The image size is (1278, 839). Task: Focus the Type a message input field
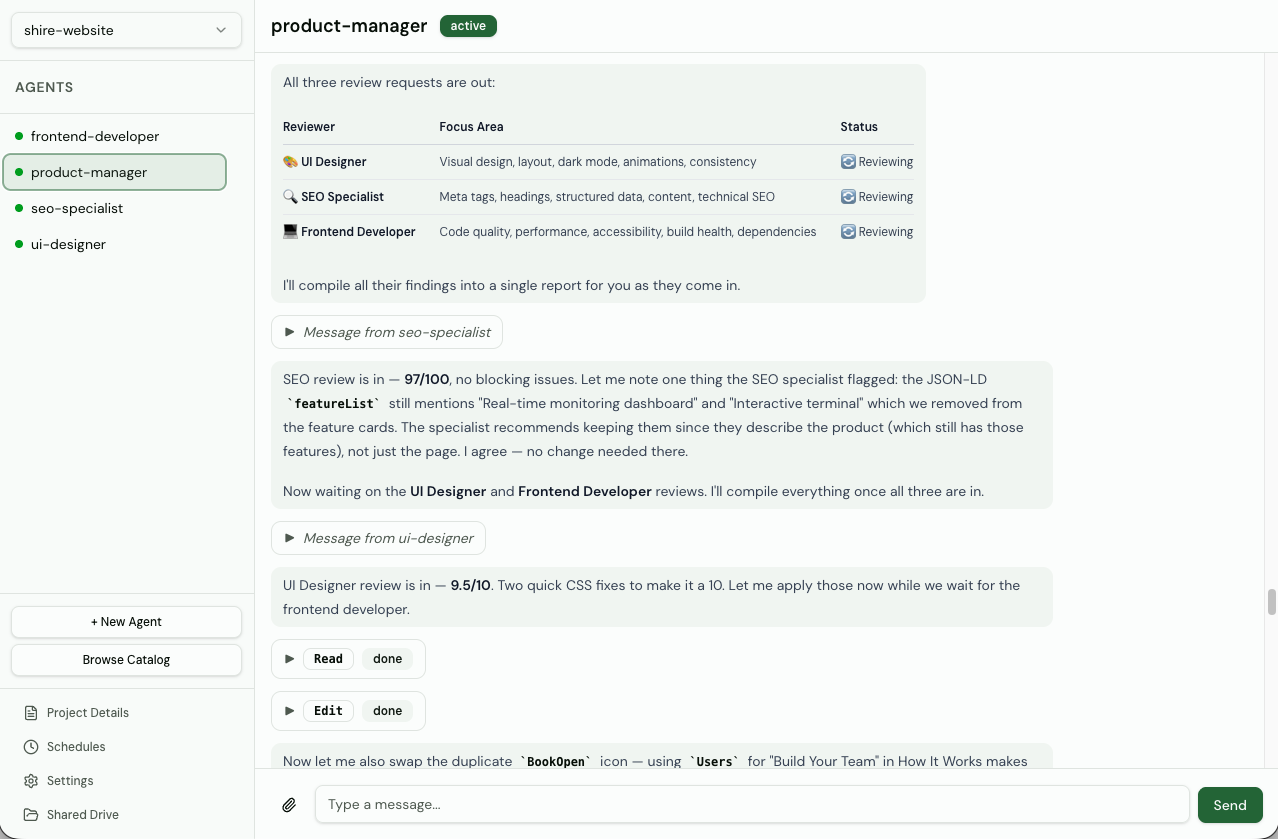pos(751,805)
